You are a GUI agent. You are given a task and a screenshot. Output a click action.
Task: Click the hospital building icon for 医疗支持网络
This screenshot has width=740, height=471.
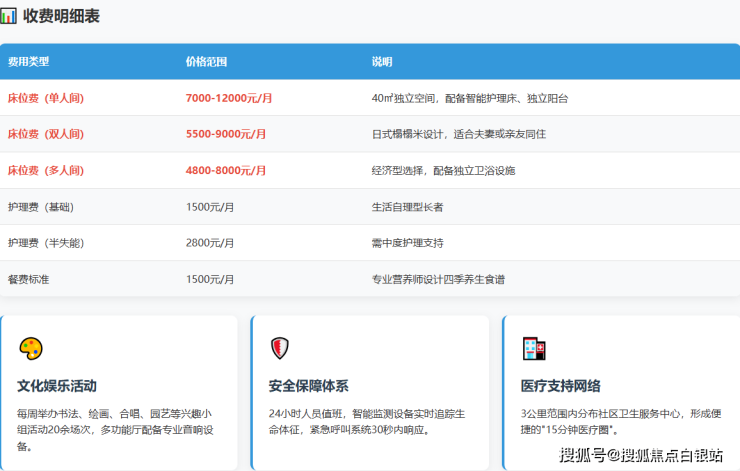coord(533,349)
